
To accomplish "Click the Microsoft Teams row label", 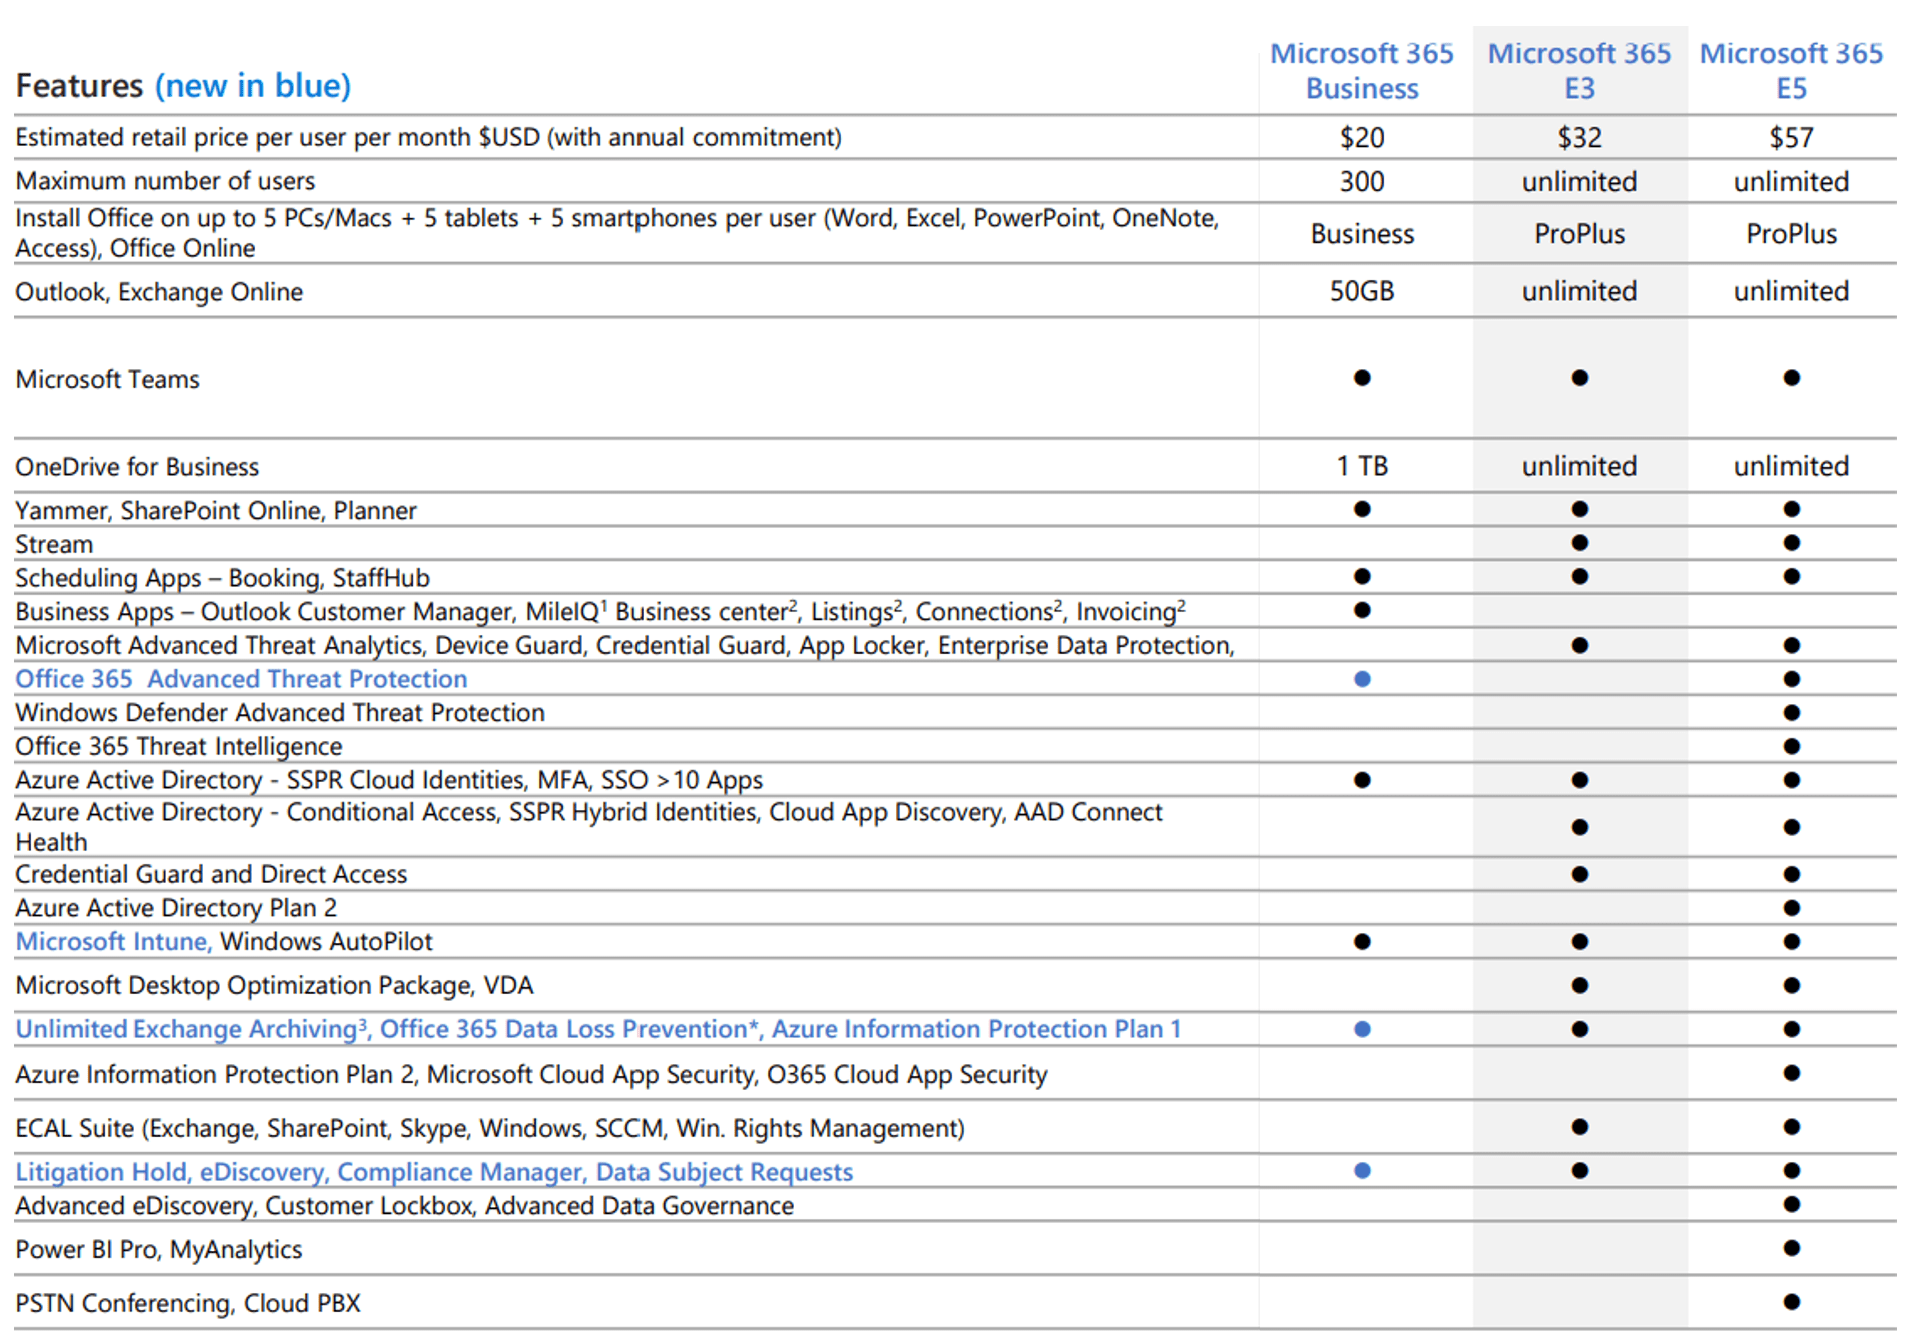I will pos(107,379).
